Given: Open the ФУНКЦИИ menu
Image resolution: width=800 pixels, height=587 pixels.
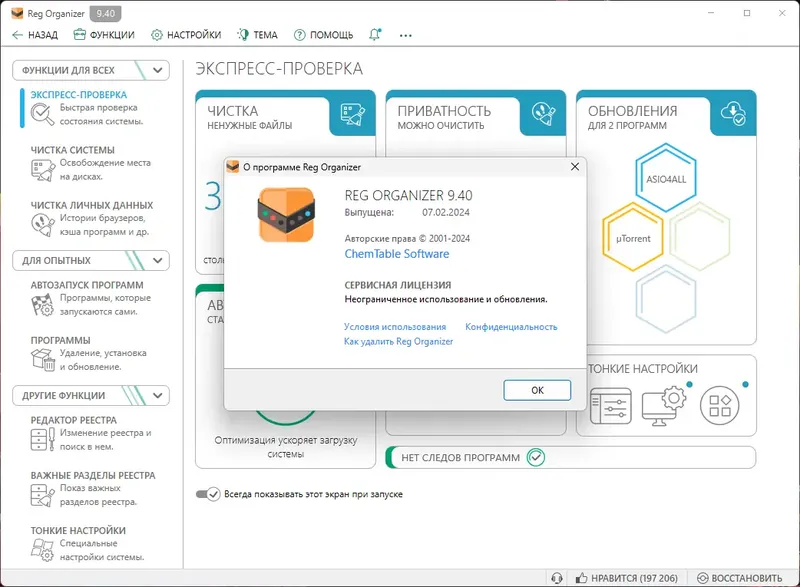Looking at the screenshot, I should 104,35.
